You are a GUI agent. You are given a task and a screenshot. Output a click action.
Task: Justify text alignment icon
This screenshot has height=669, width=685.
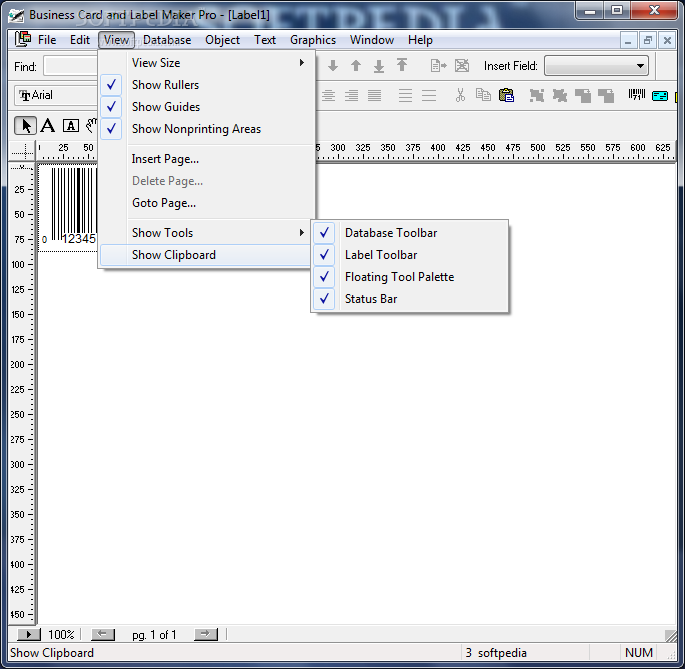374,95
